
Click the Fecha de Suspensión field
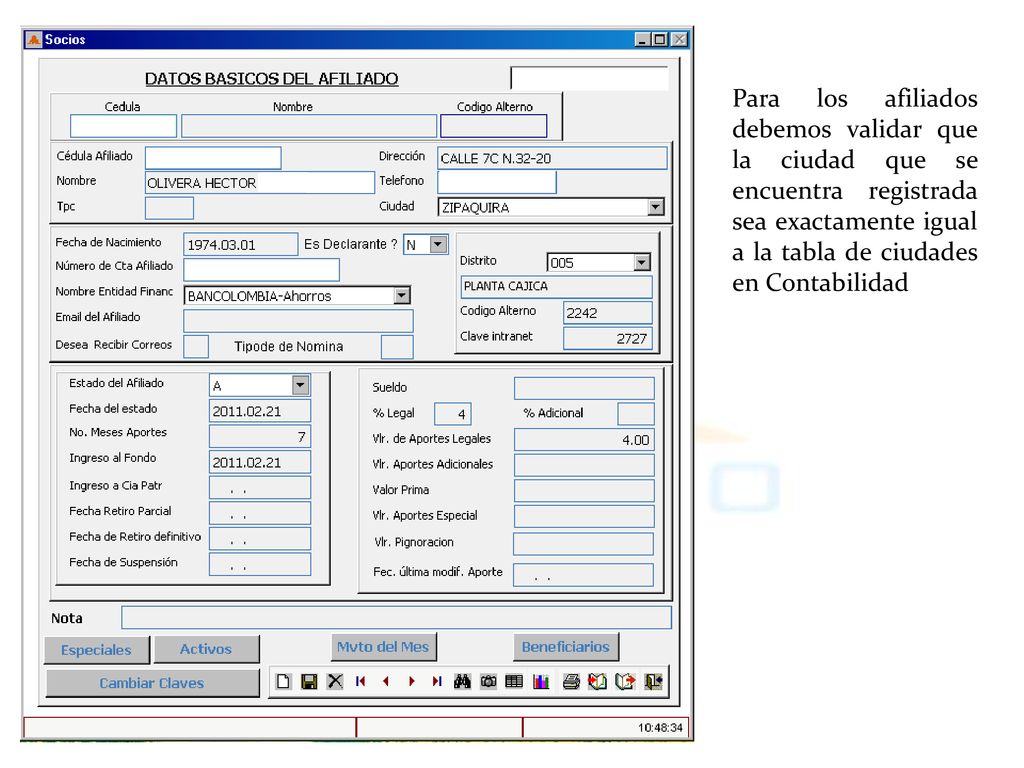(260, 564)
